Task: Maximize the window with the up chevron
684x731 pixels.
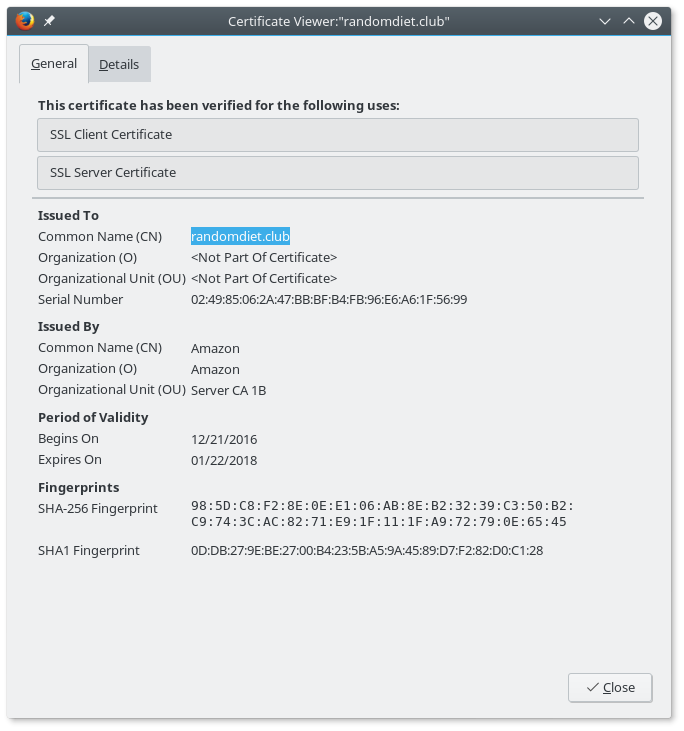Action: pos(629,21)
